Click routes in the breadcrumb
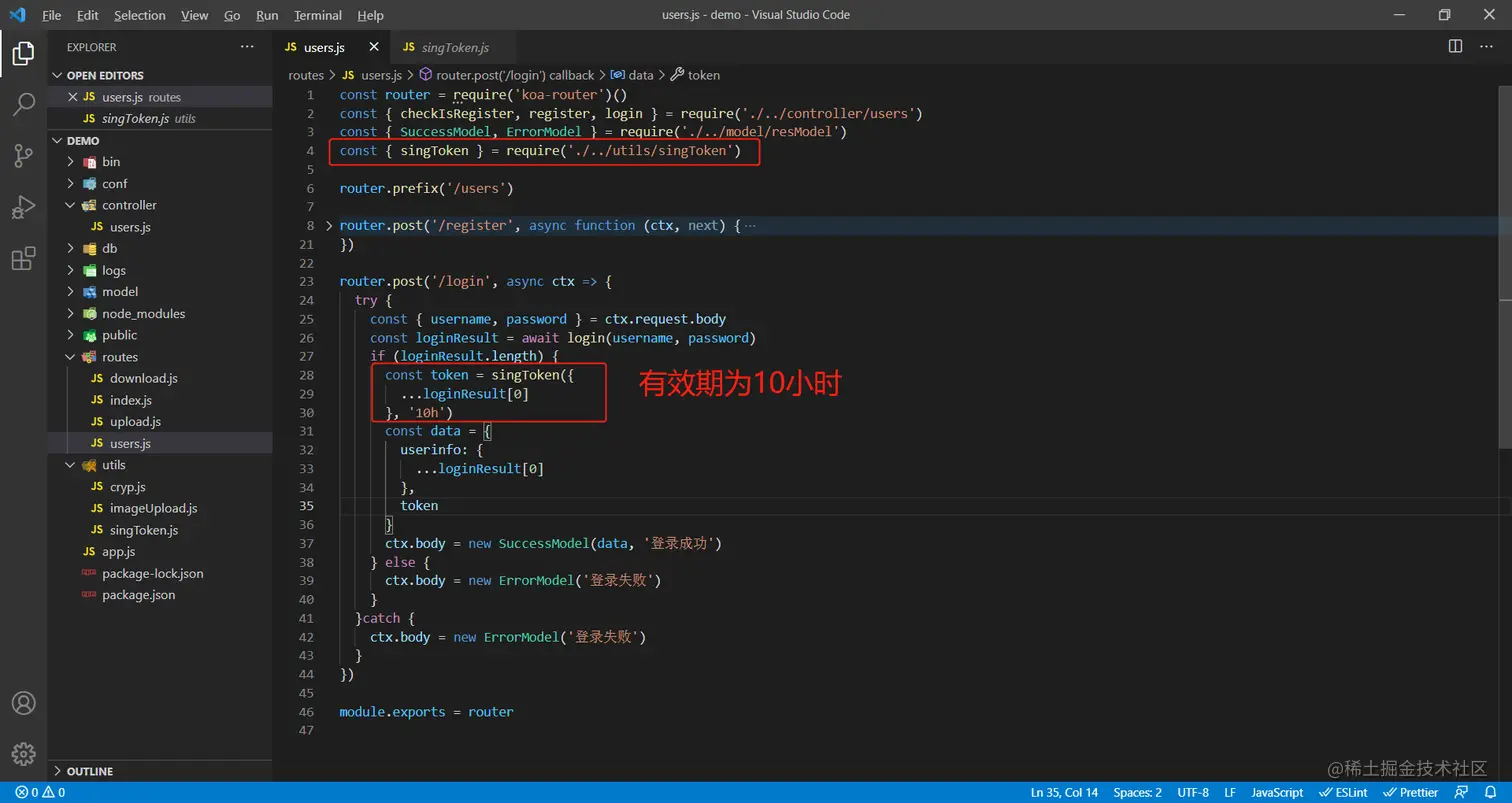The width and height of the screenshot is (1512, 803). [x=306, y=75]
